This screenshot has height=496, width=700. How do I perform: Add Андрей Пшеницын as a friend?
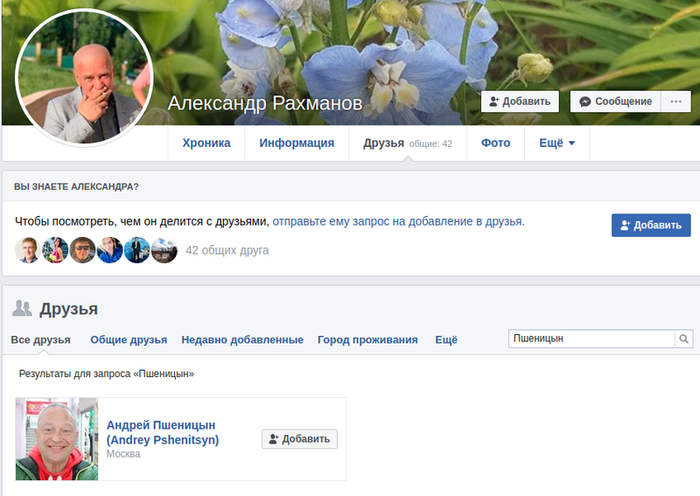[x=300, y=439]
